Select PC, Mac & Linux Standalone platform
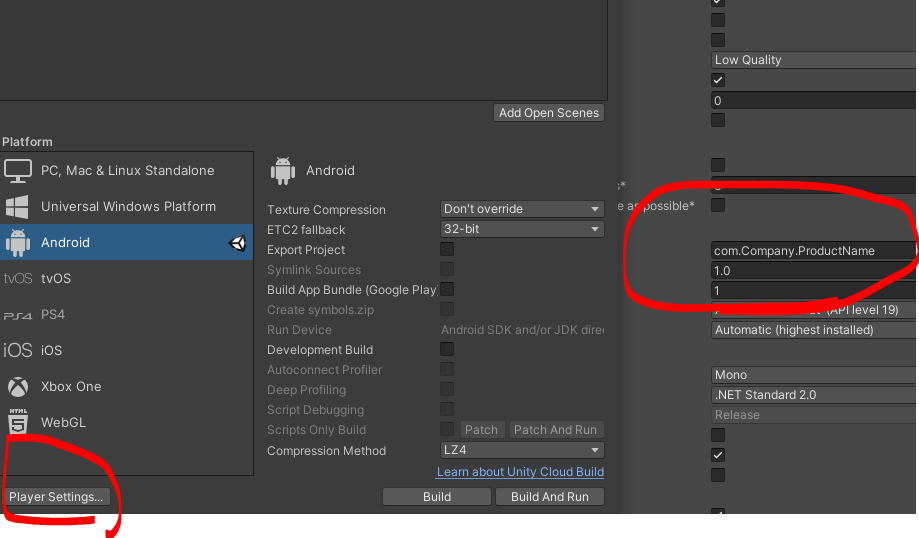This screenshot has width=919, height=538. tap(127, 171)
